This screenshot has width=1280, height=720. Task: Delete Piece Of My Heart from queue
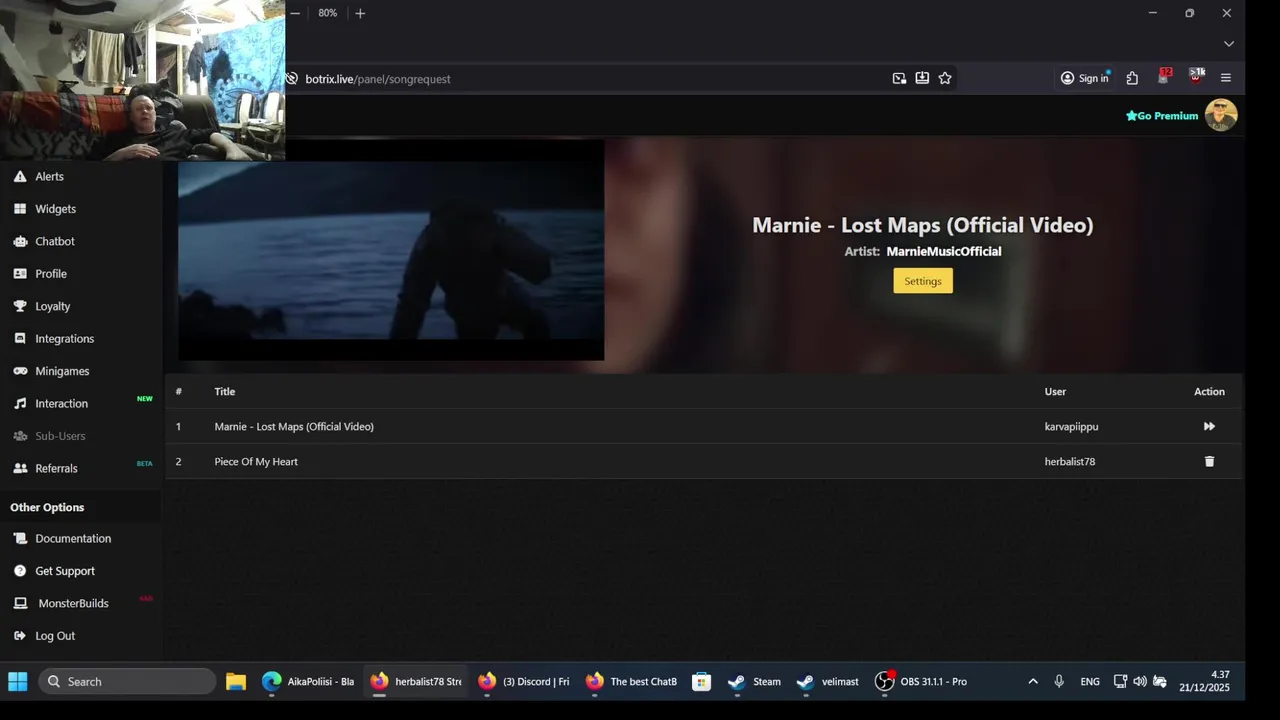[x=1209, y=462]
